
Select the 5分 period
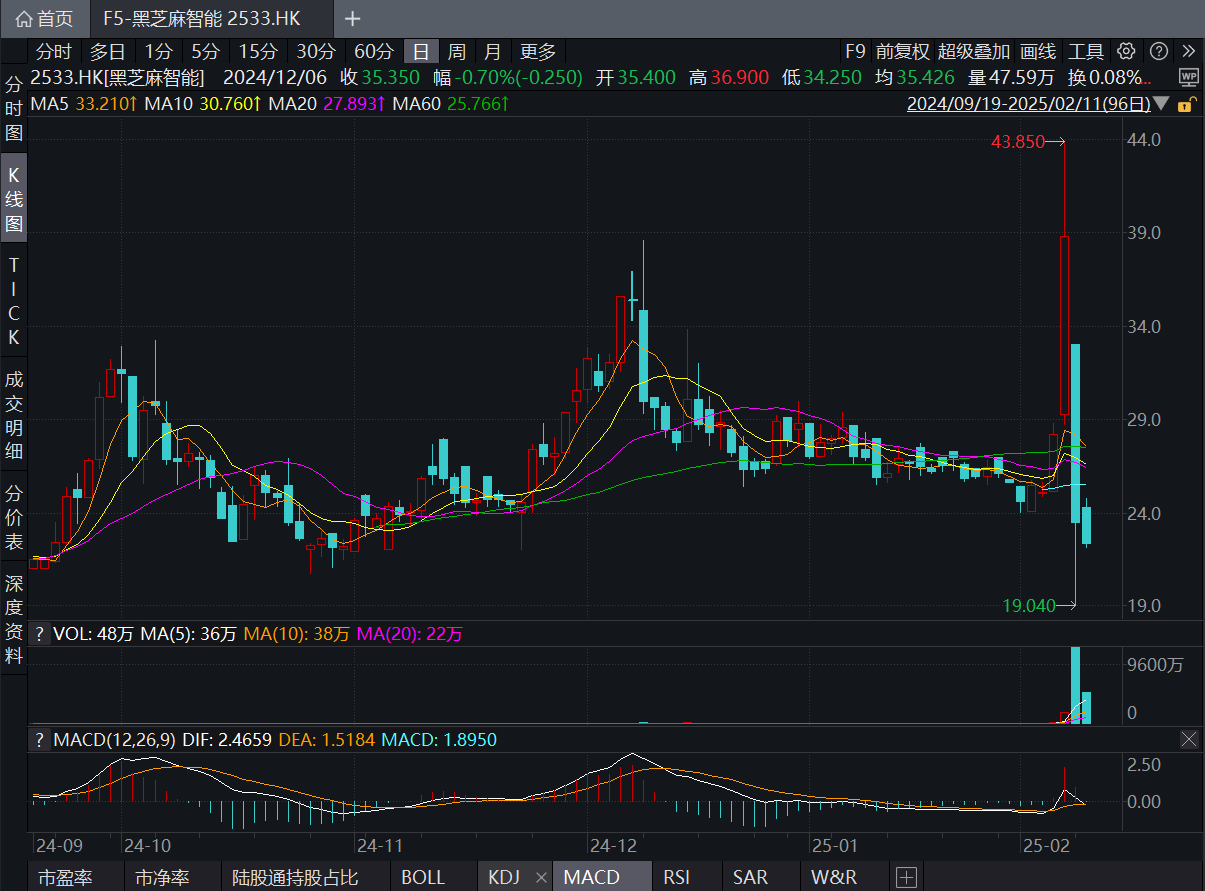click(x=206, y=52)
